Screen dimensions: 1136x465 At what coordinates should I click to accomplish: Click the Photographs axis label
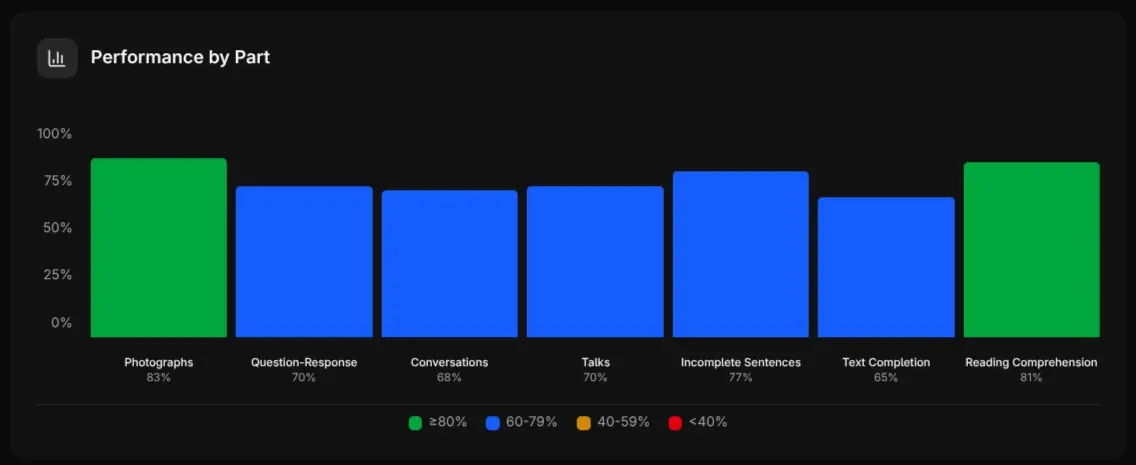click(x=159, y=362)
